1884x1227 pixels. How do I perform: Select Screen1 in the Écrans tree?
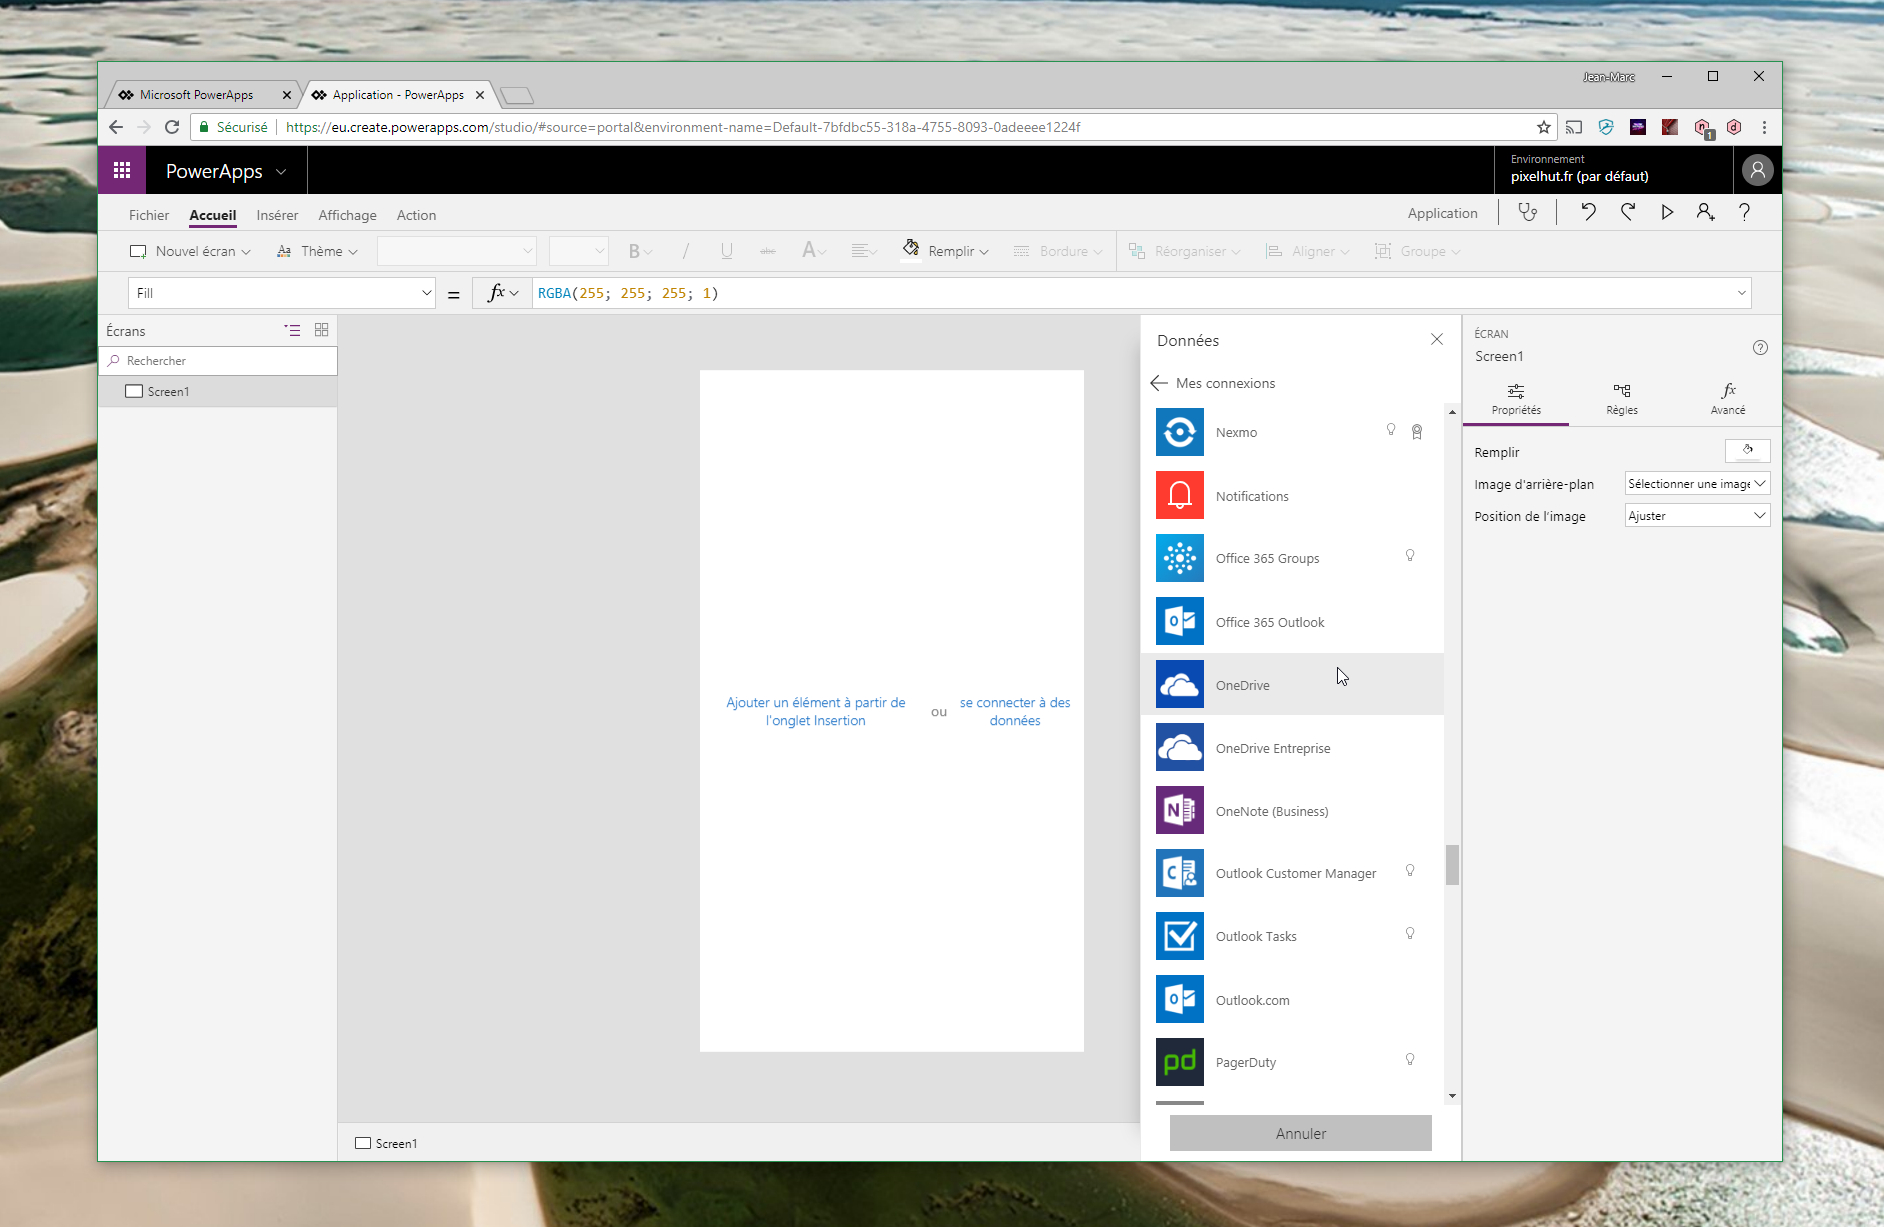point(218,392)
